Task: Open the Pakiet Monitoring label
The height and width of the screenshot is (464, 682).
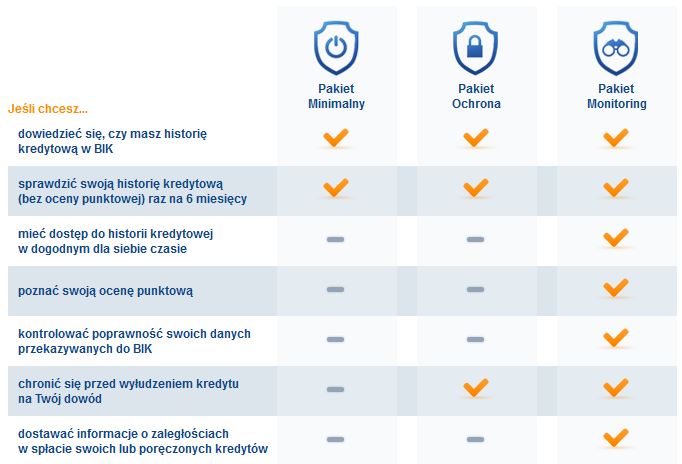Action: click(x=616, y=96)
